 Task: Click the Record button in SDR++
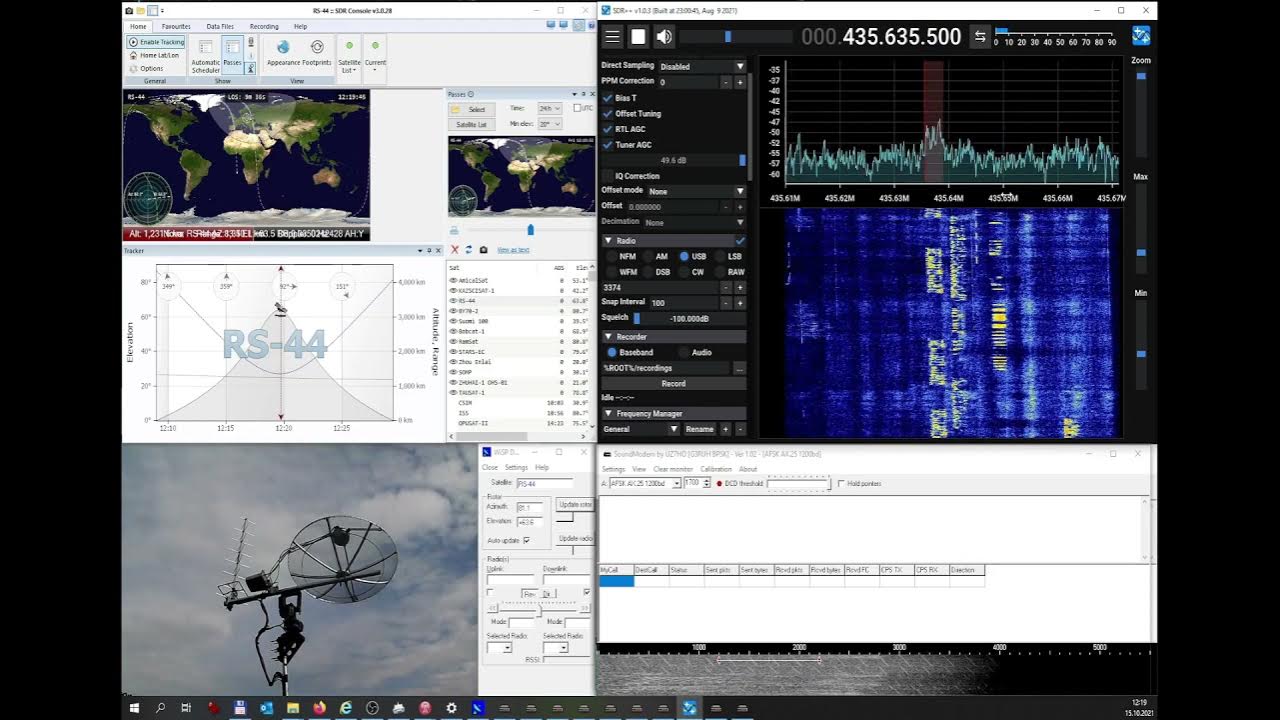click(673, 383)
